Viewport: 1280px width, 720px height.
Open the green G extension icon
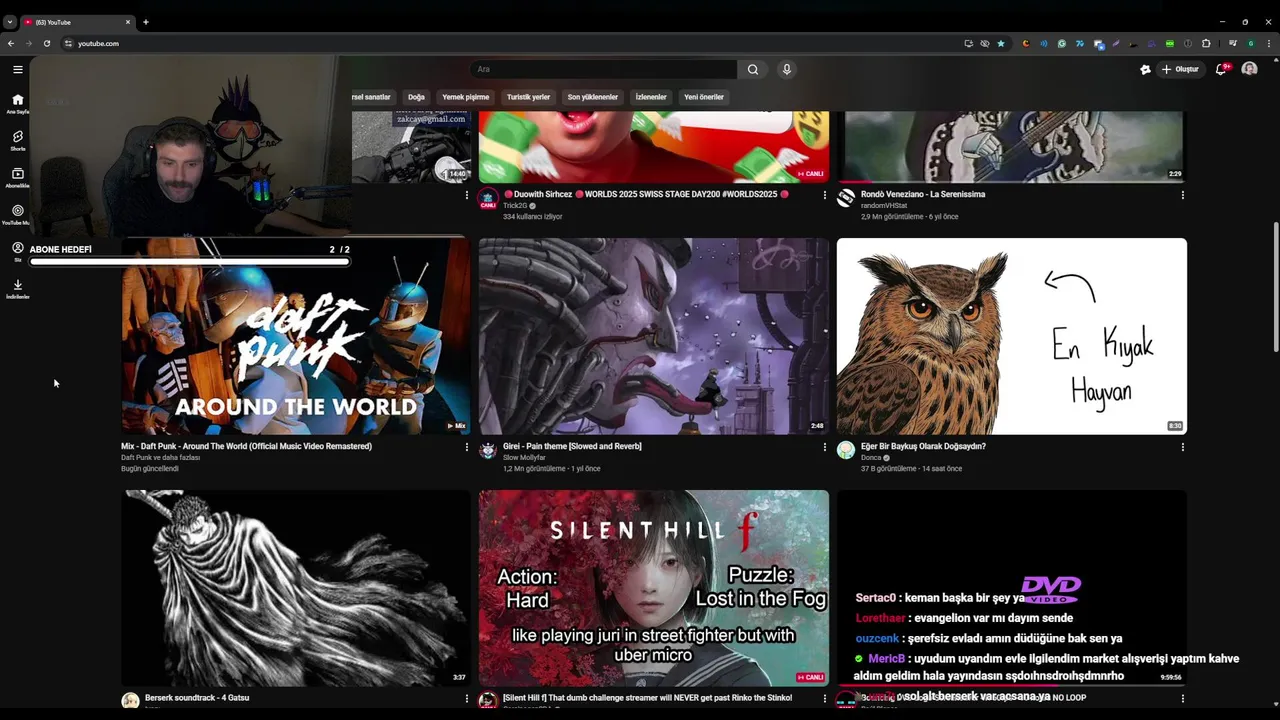coord(1062,43)
